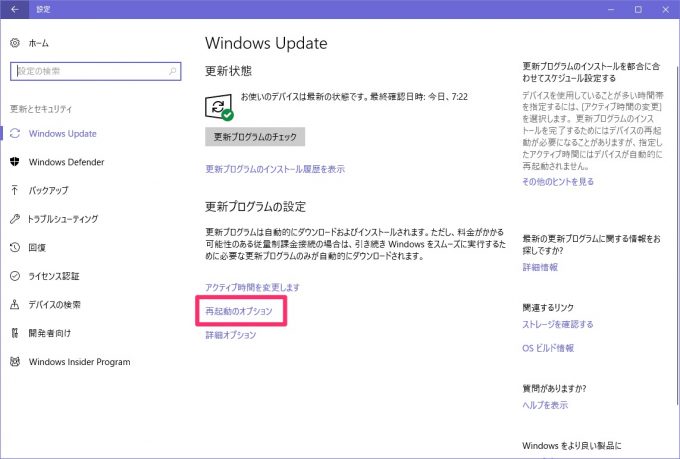Open ホーム in the sidebar

point(39,43)
